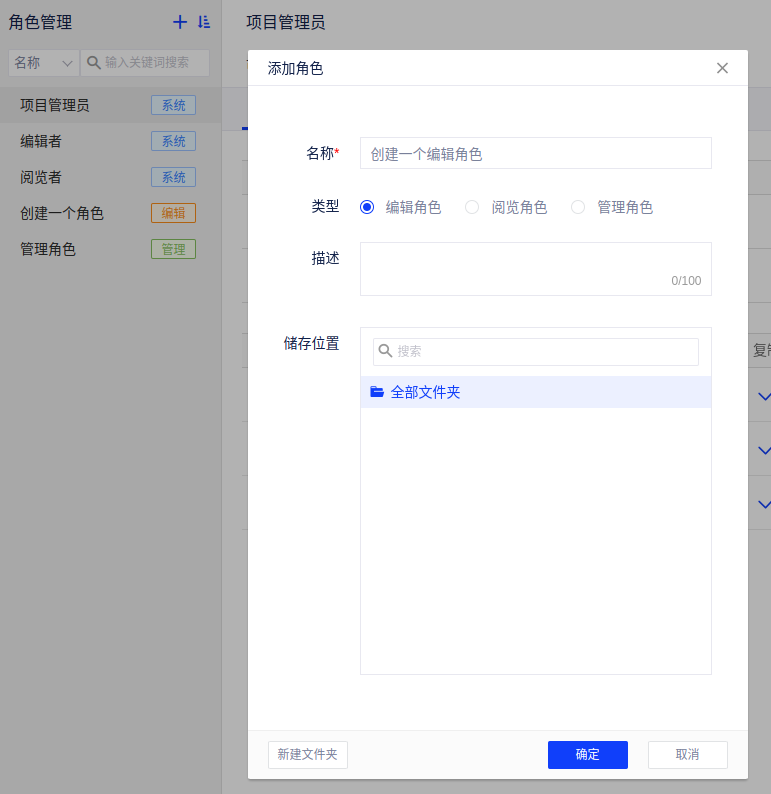The width and height of the screenshot is (771, 794).
Task: Click the 管理 tag beside 管理角色
Action: coord(173,249)
